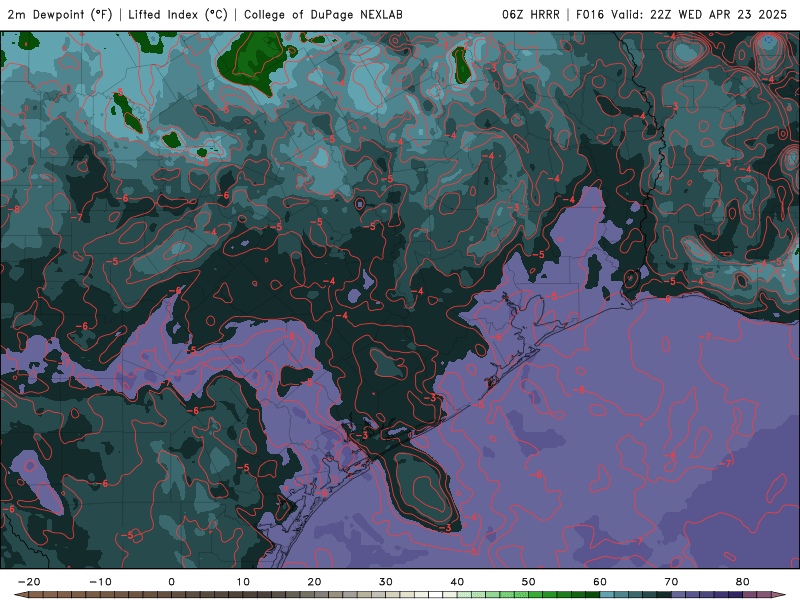Screen dimensions: 800x600
Task: Click the 80 colorbar tick label
Action: (743, 582)
